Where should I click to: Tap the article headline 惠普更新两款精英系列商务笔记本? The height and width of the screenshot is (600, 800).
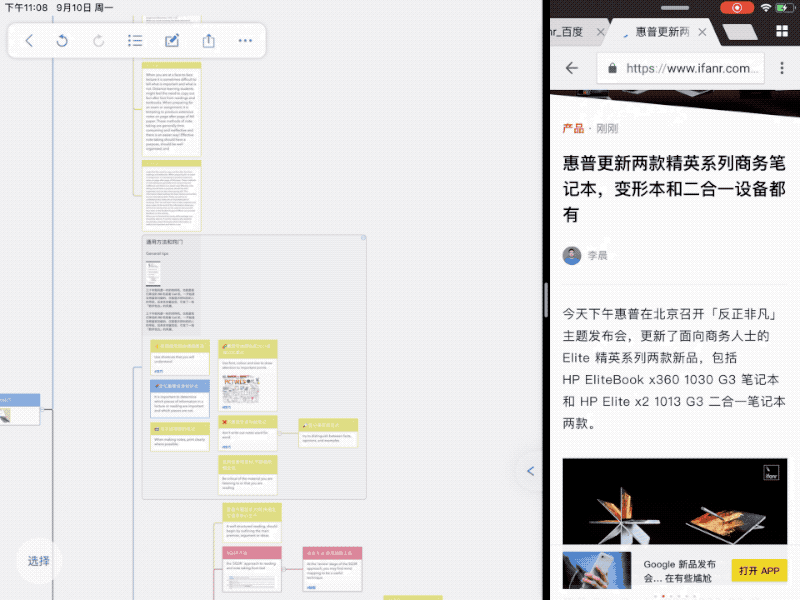click(674, 189)
